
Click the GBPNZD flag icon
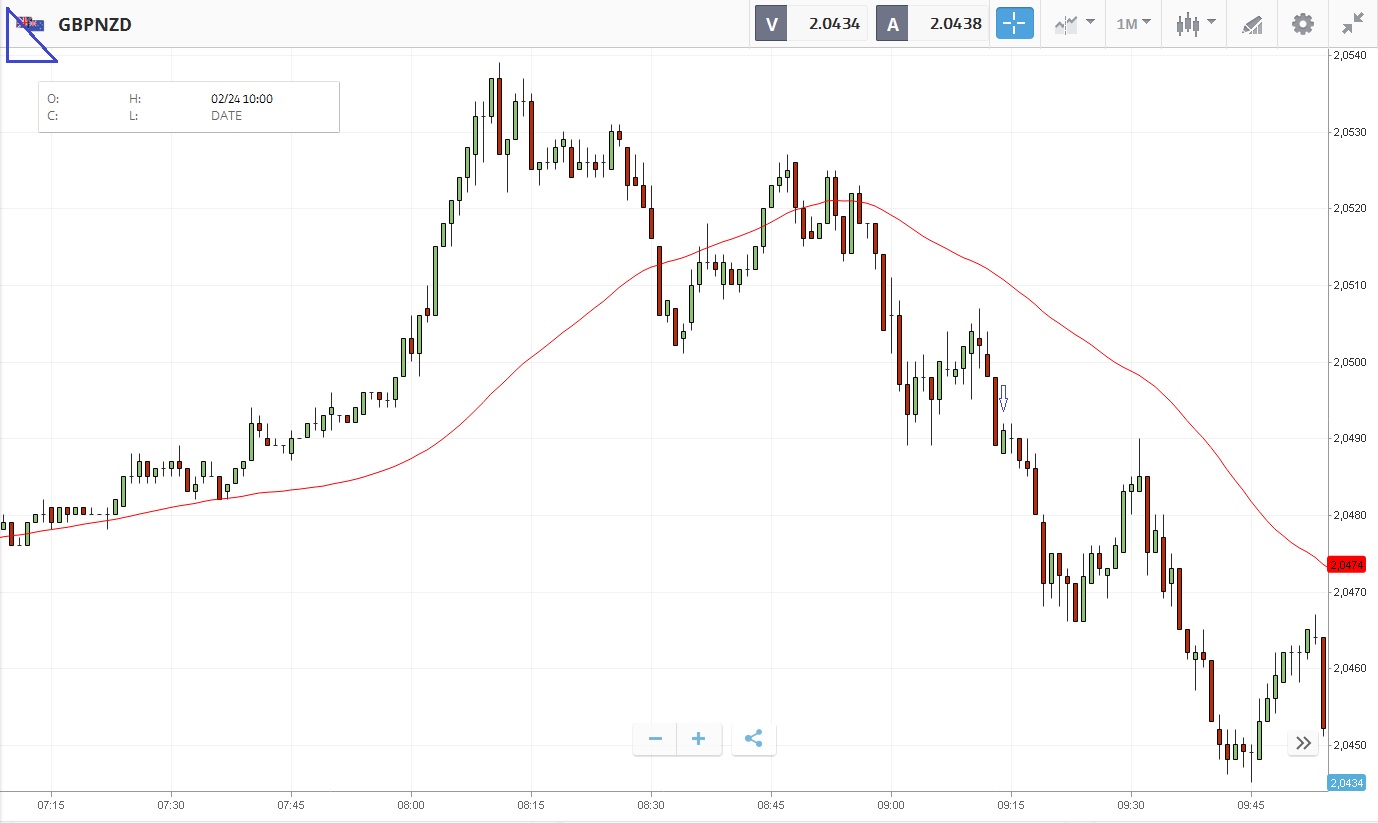click(x=30, y=24)
